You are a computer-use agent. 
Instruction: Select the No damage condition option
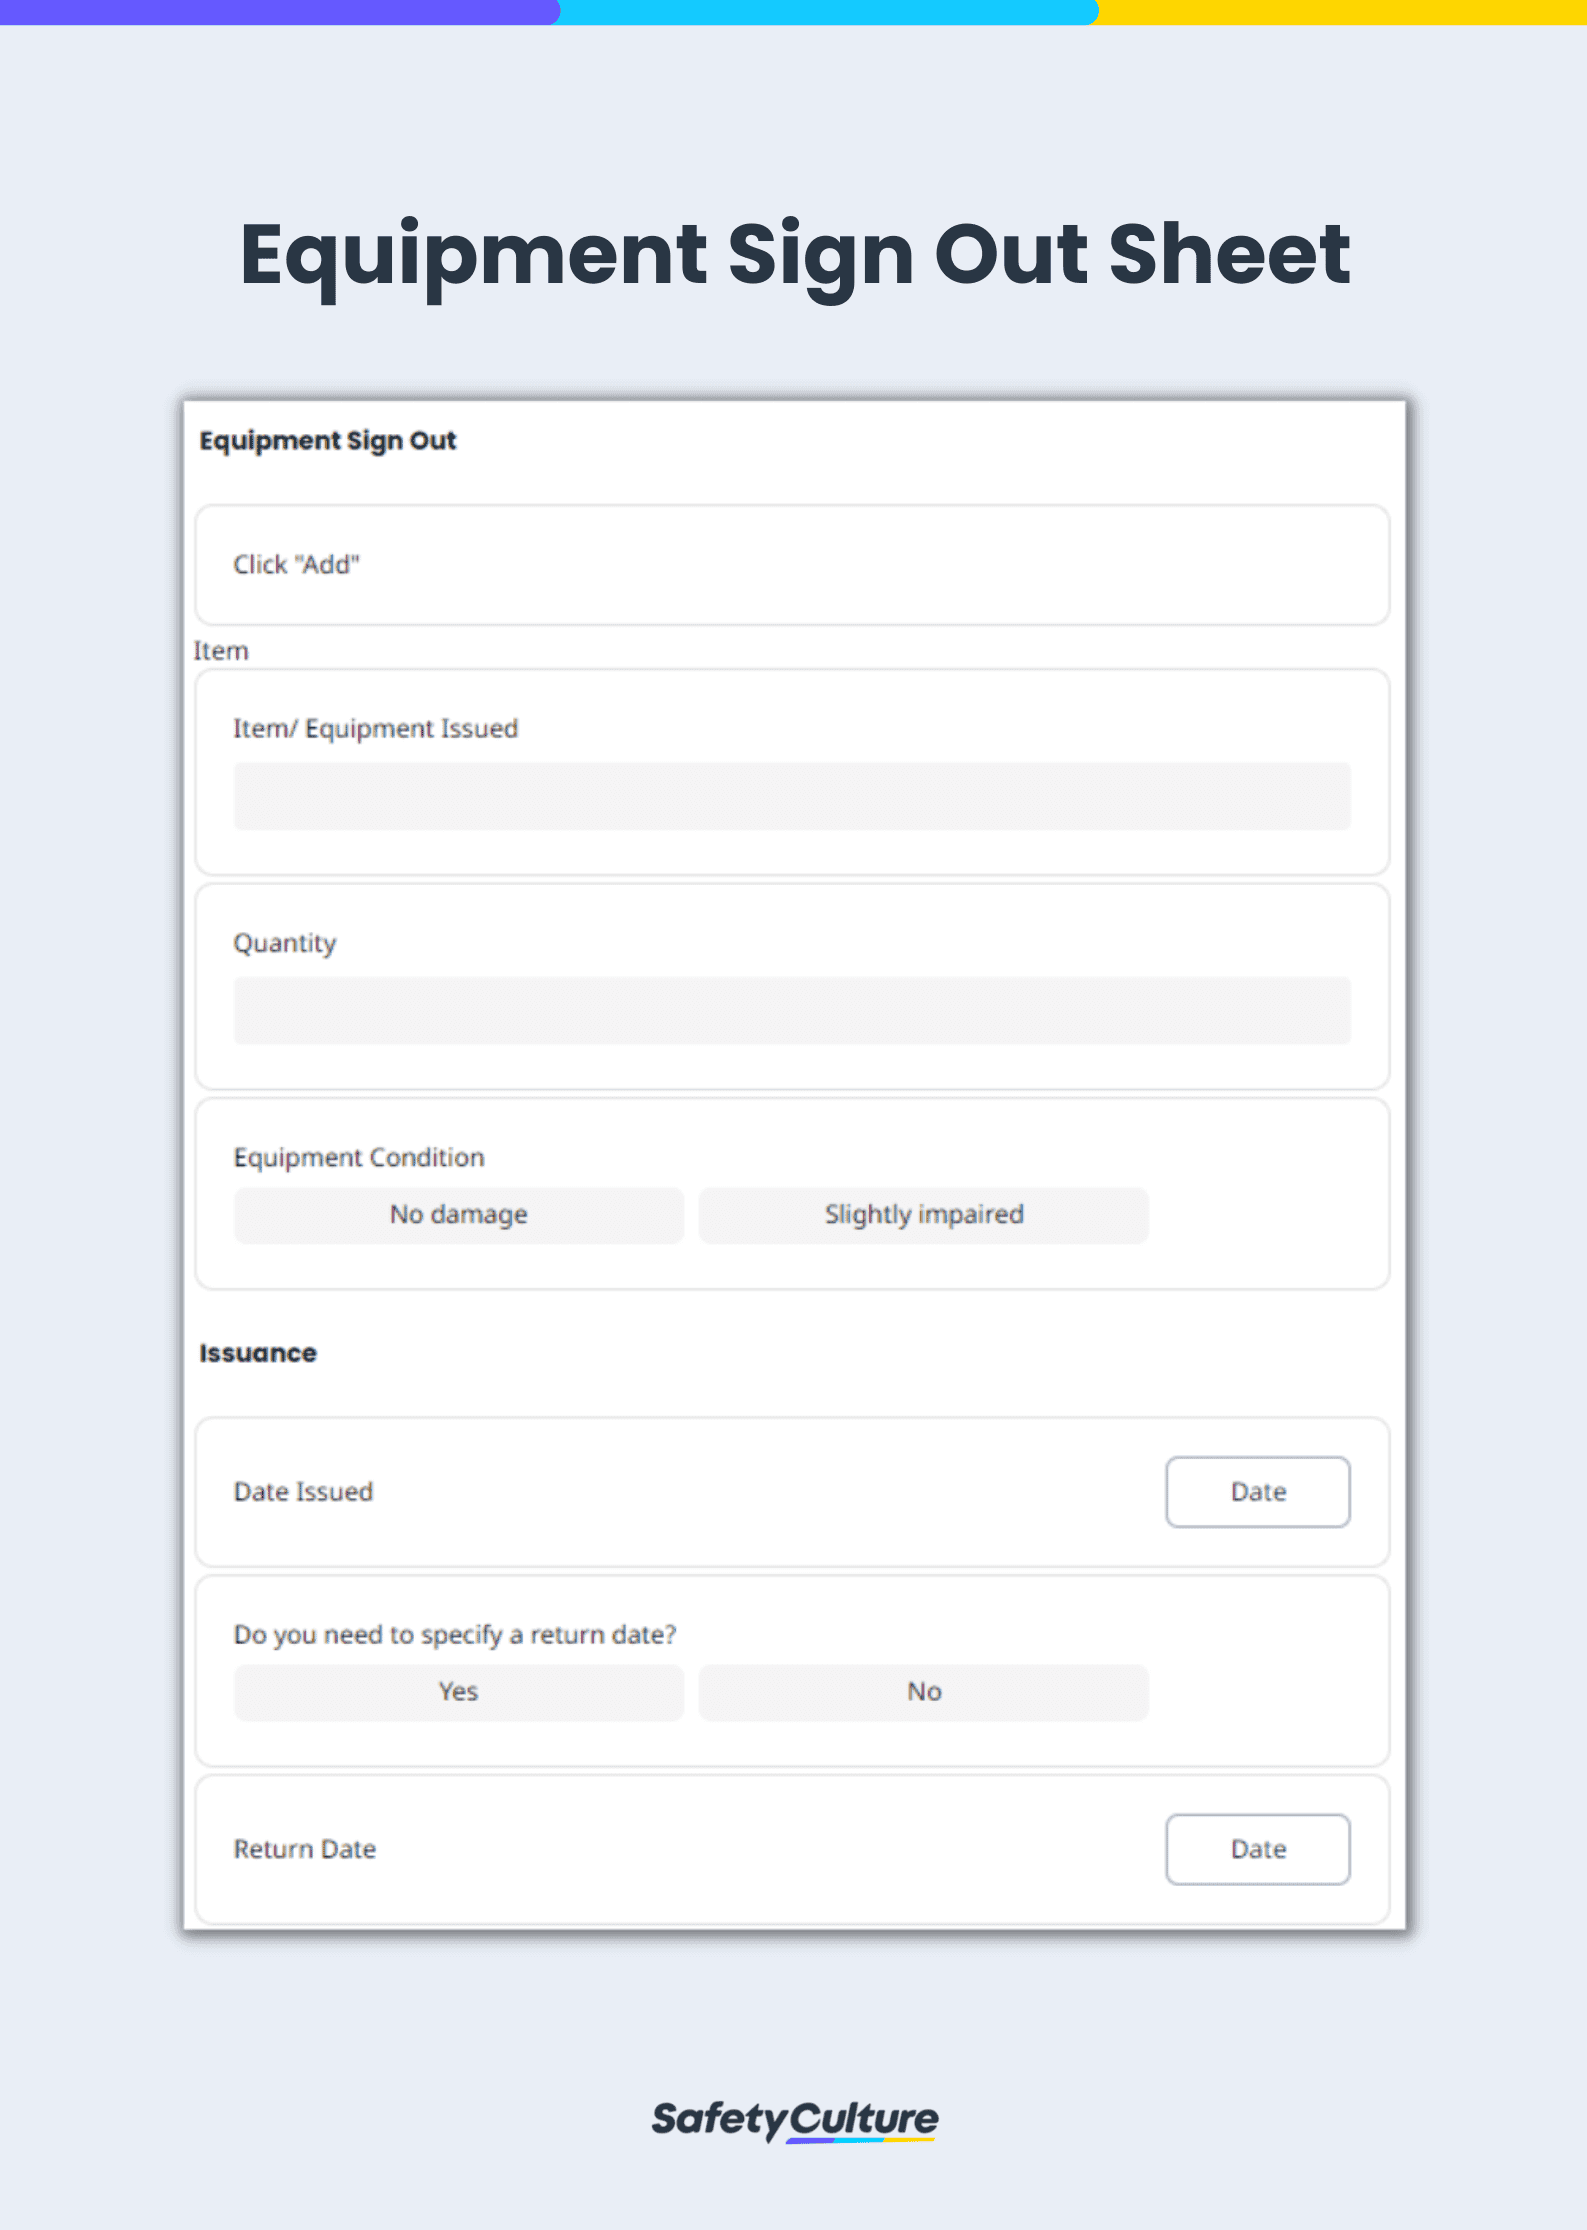pyautogui.click(x=459, y=1215)
